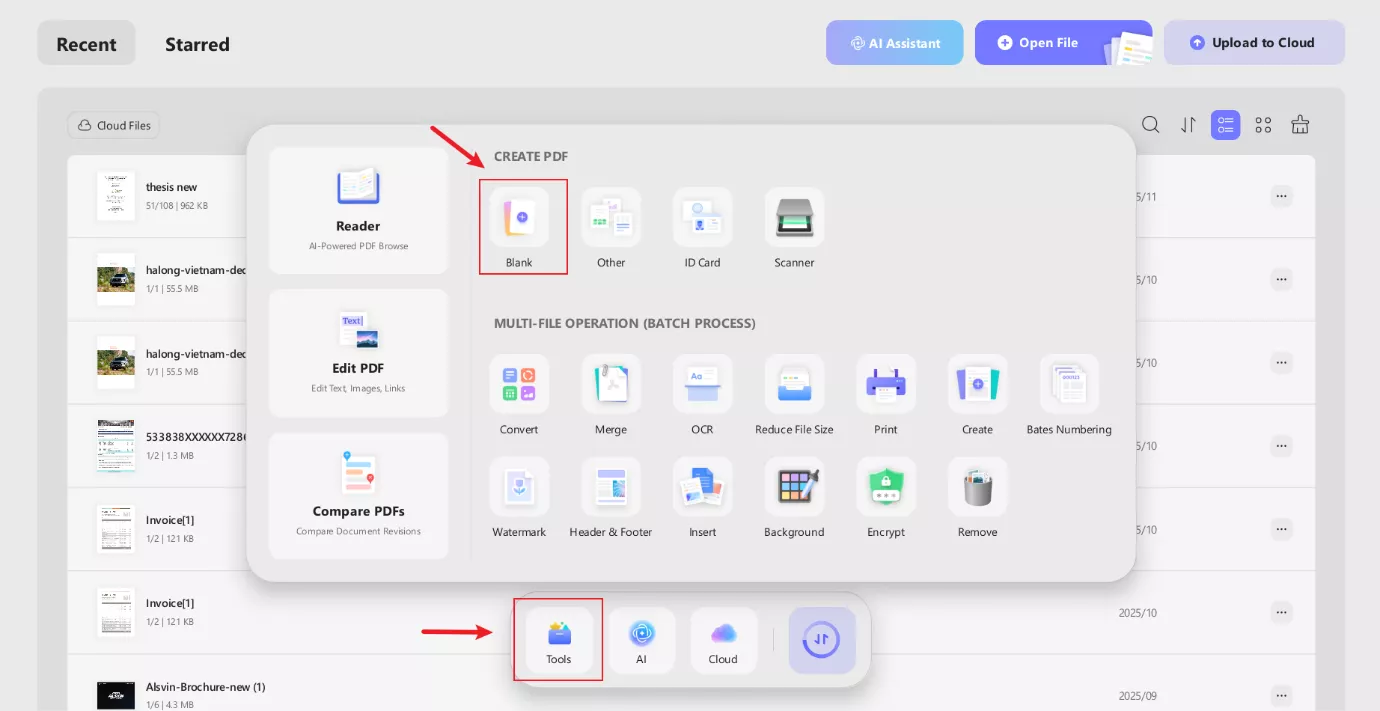
Task: Click the Open File button
Action: [1064, 43]
